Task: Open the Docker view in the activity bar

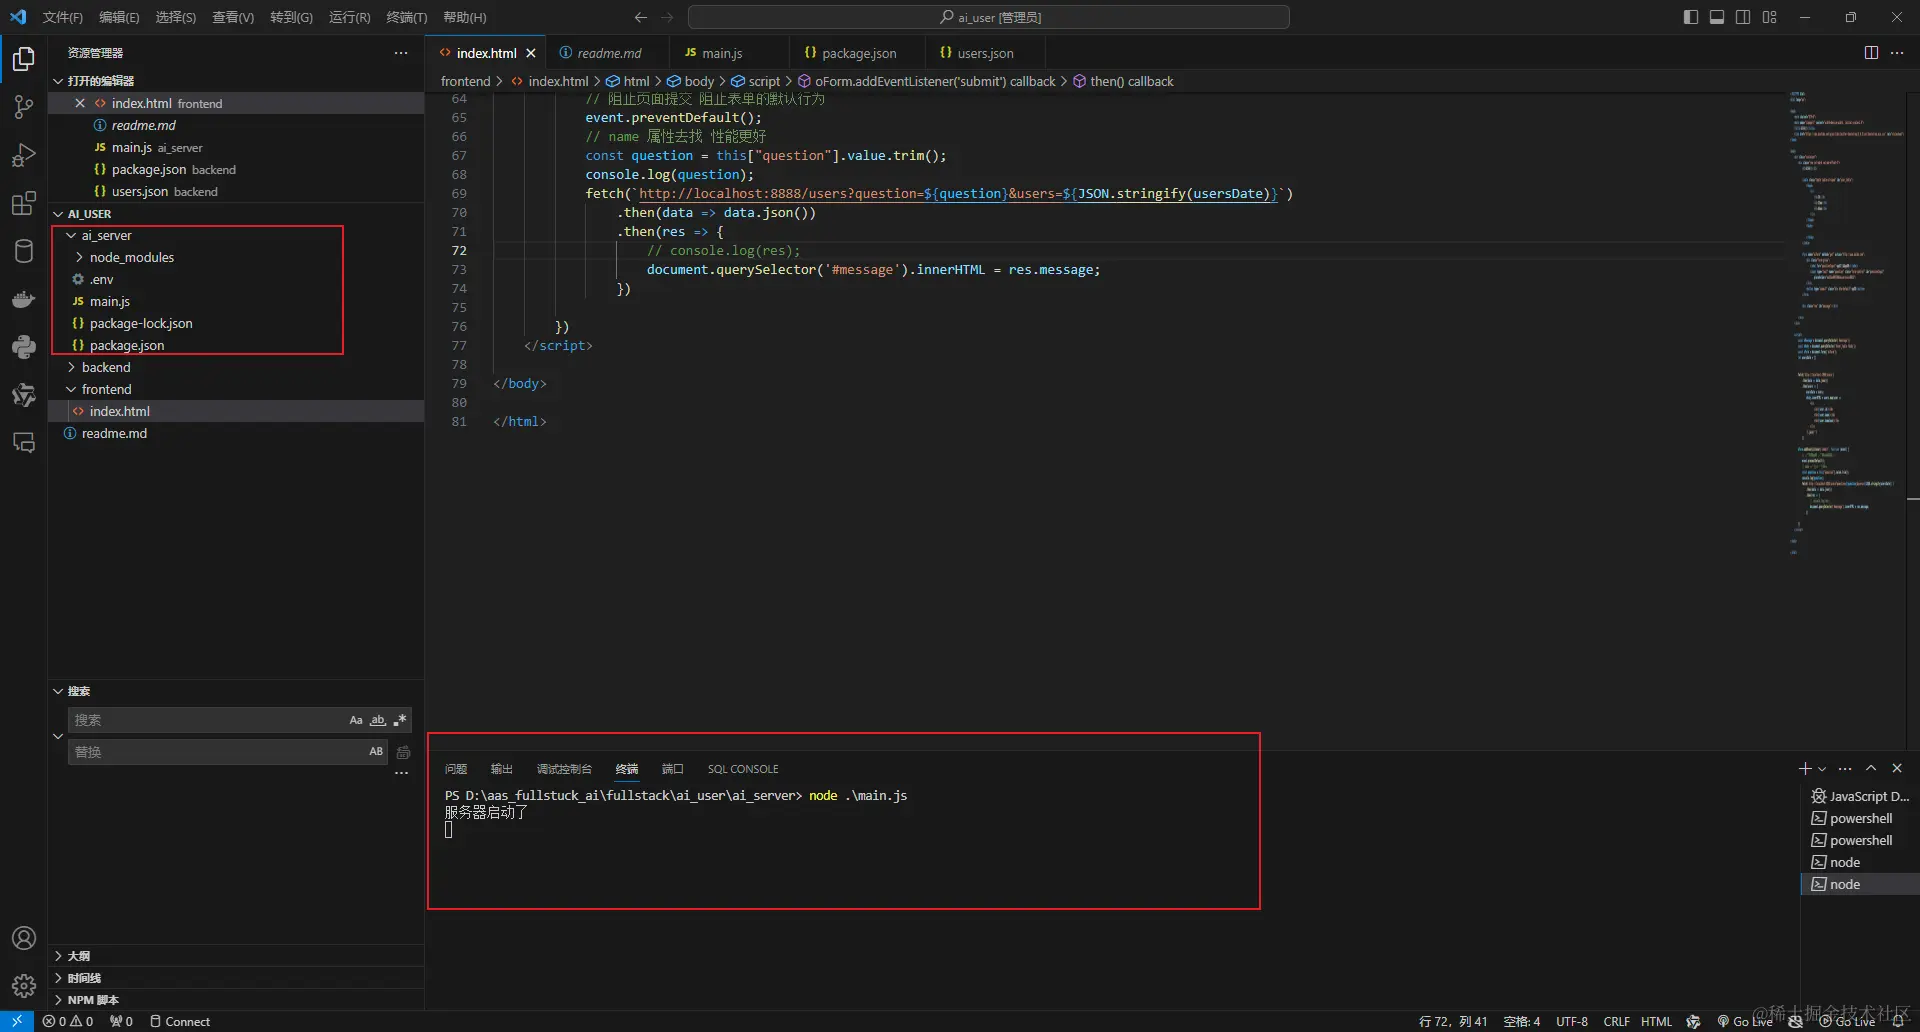Action: pyautogui.click(x=24, y=299)
